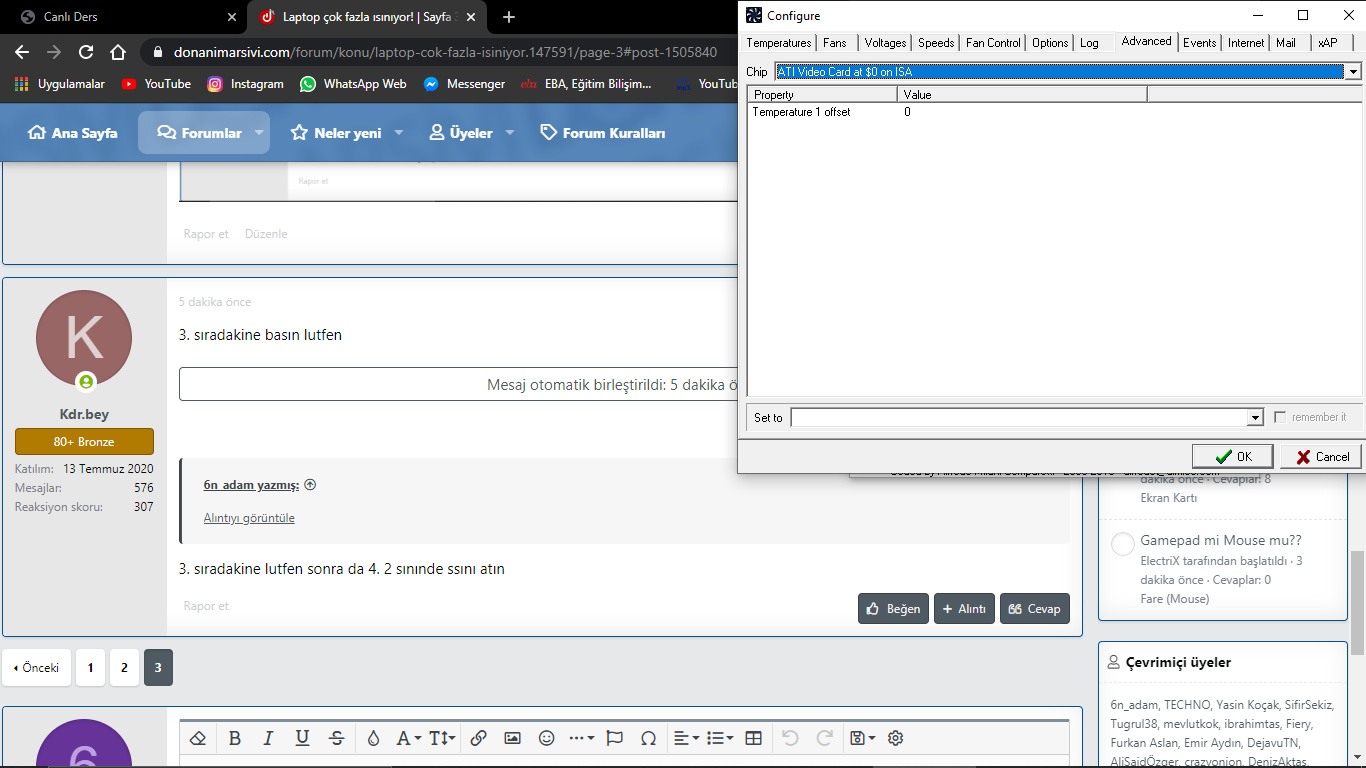Click the flag icon in editor toolbar
1366x768 pixels.
(615, 738)
